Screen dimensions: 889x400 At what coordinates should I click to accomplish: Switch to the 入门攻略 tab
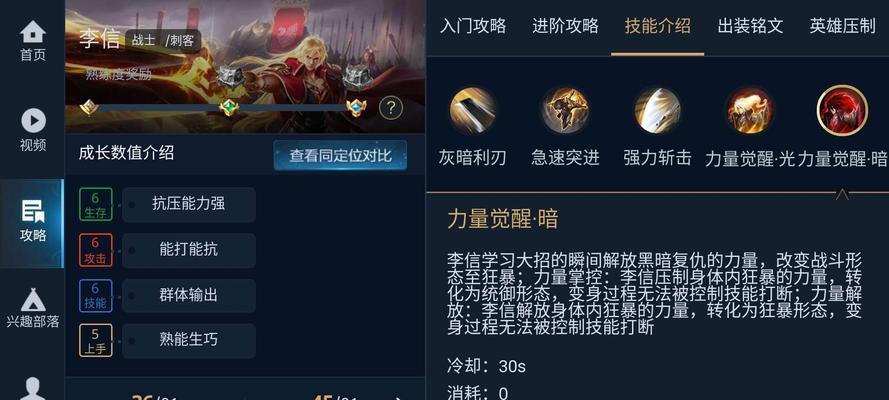pos(473,26)
